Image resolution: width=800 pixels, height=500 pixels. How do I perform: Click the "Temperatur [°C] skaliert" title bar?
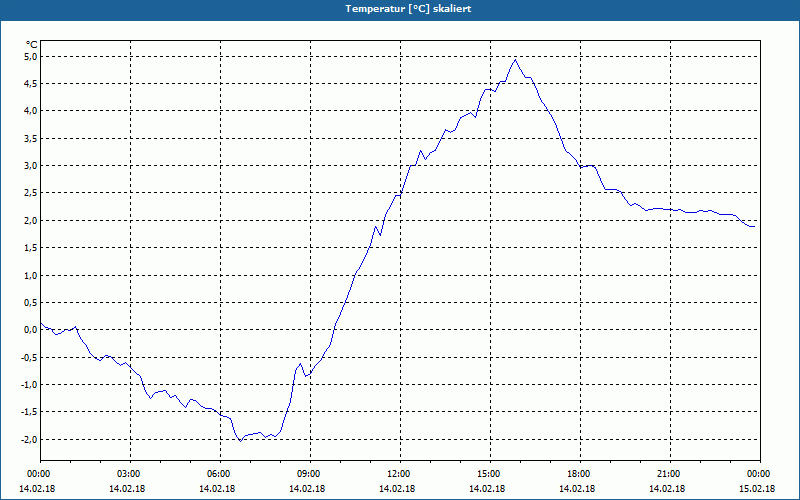[x=400, y=9]
